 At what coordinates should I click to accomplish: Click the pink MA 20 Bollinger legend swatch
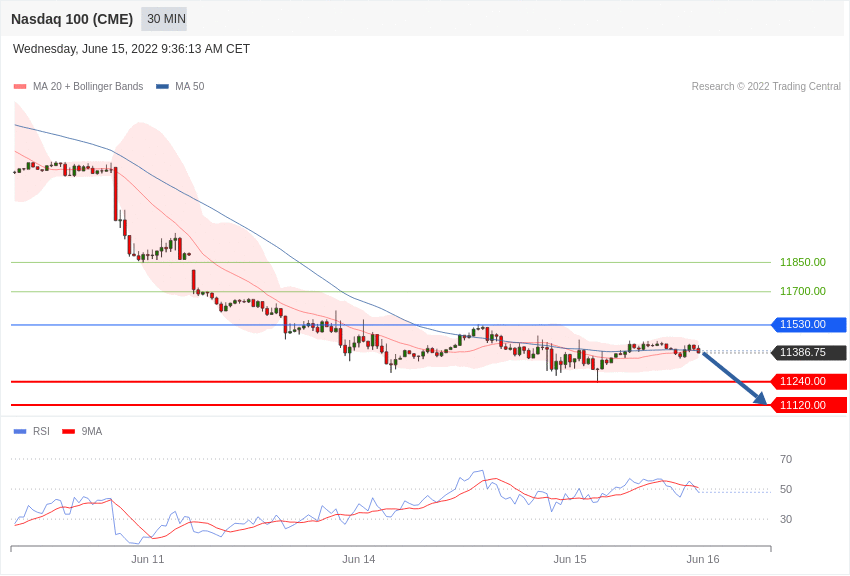(20, 87)
